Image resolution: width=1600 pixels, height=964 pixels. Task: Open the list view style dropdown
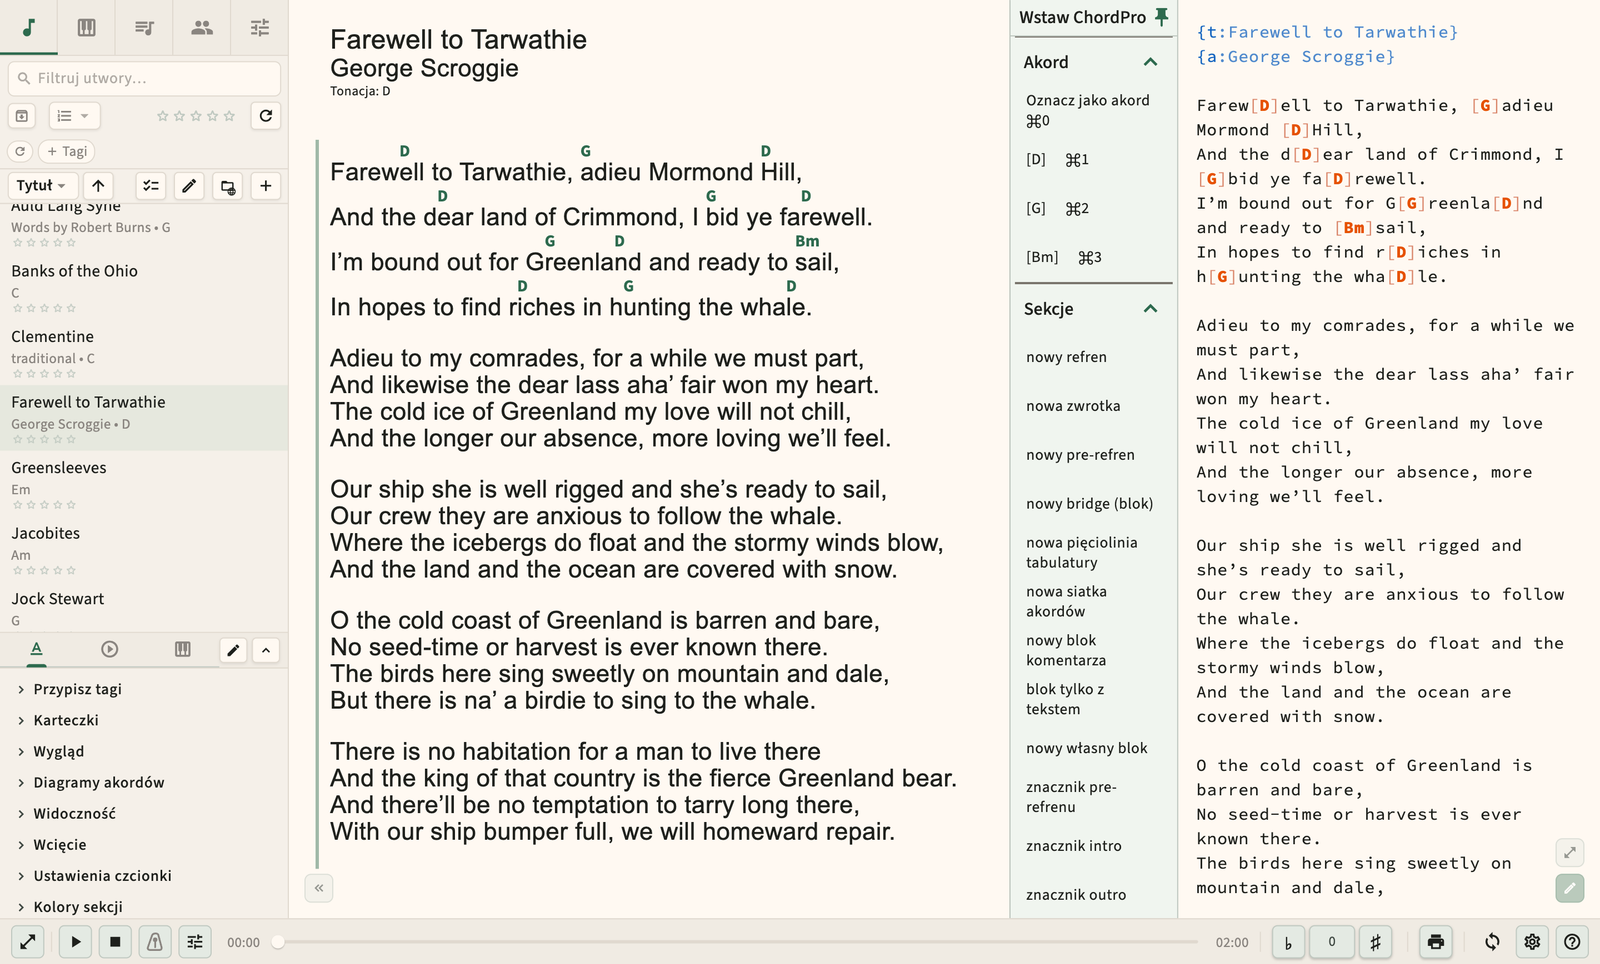click(74, 116)
